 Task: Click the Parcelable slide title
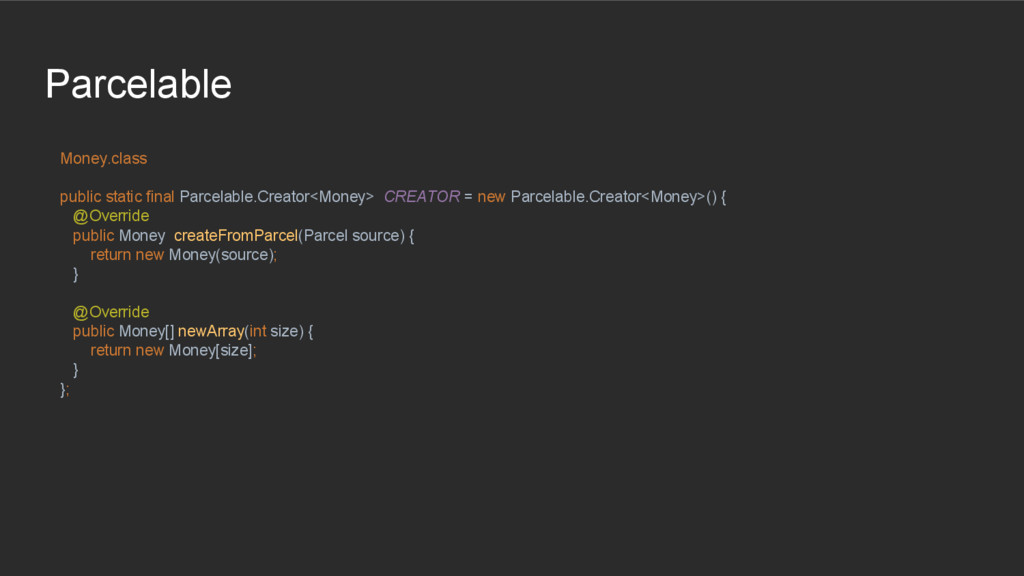138,84
